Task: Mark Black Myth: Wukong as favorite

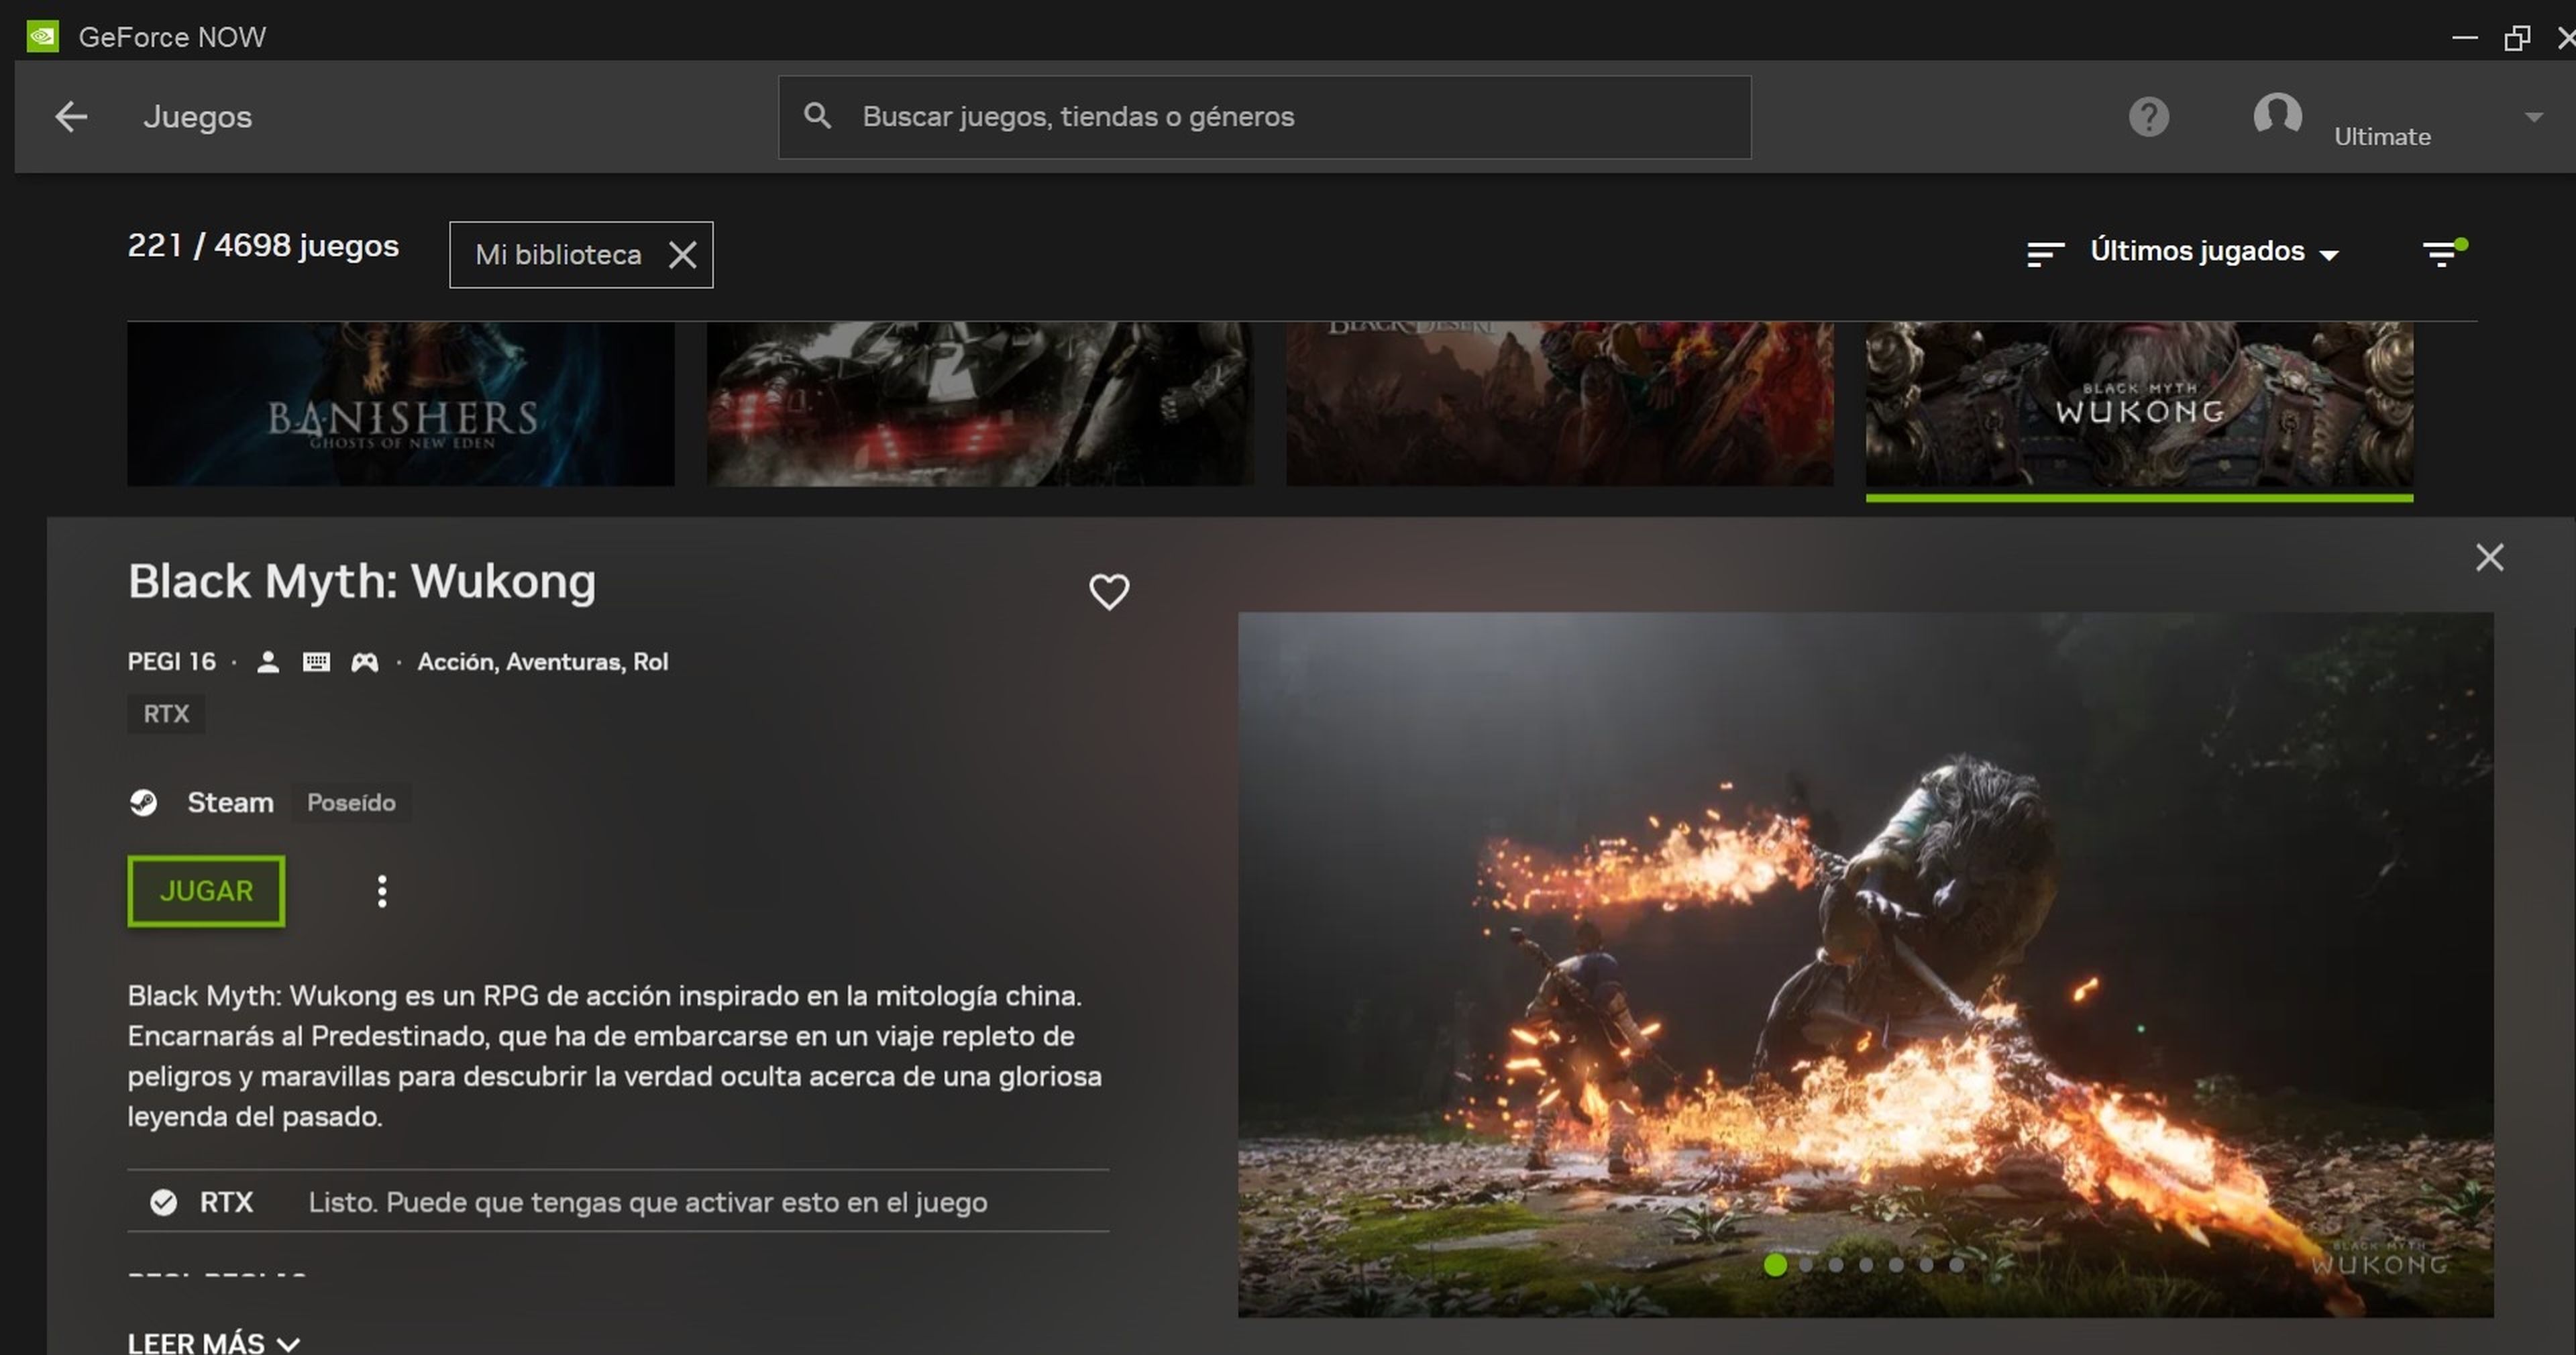Action: [x=1110, y=591]
